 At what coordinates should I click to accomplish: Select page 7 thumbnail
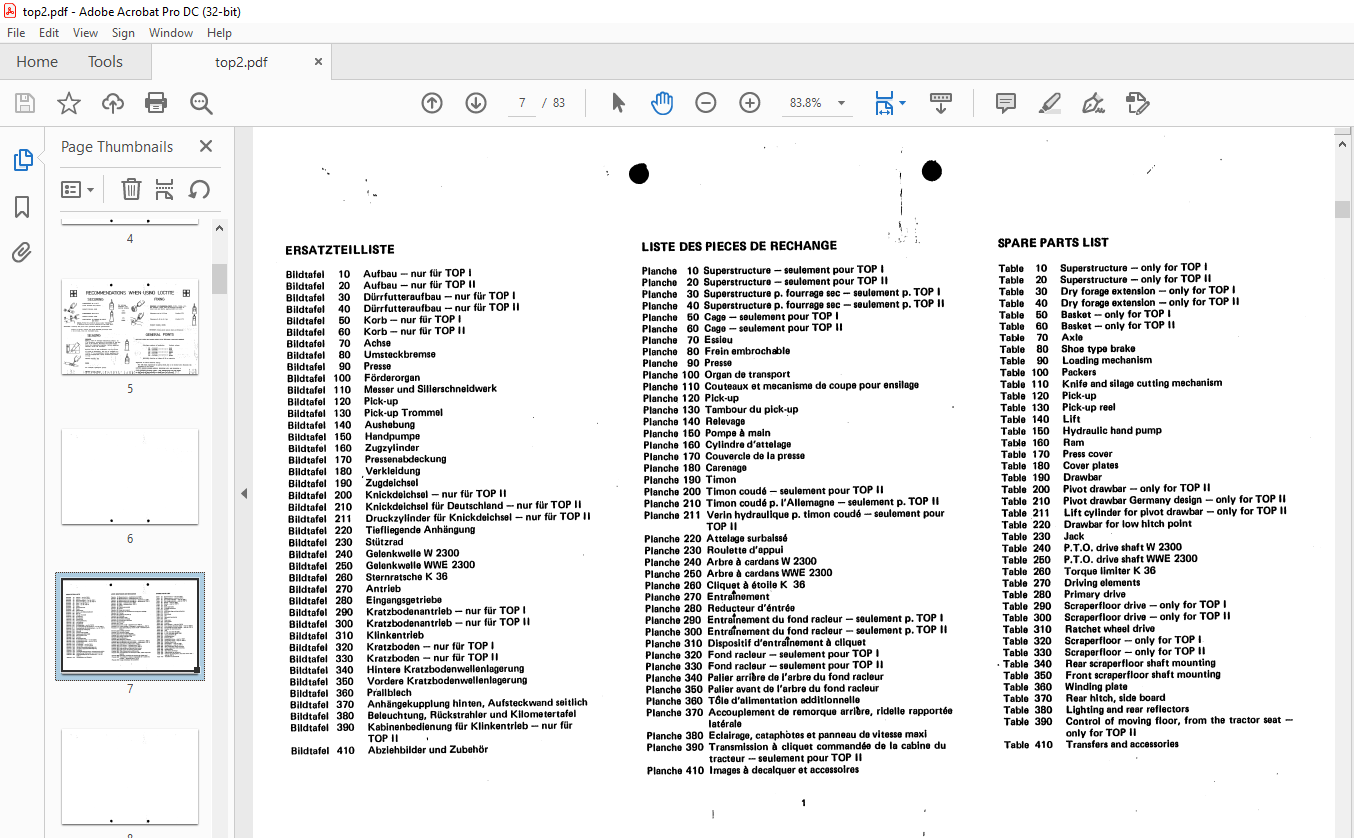130,625
